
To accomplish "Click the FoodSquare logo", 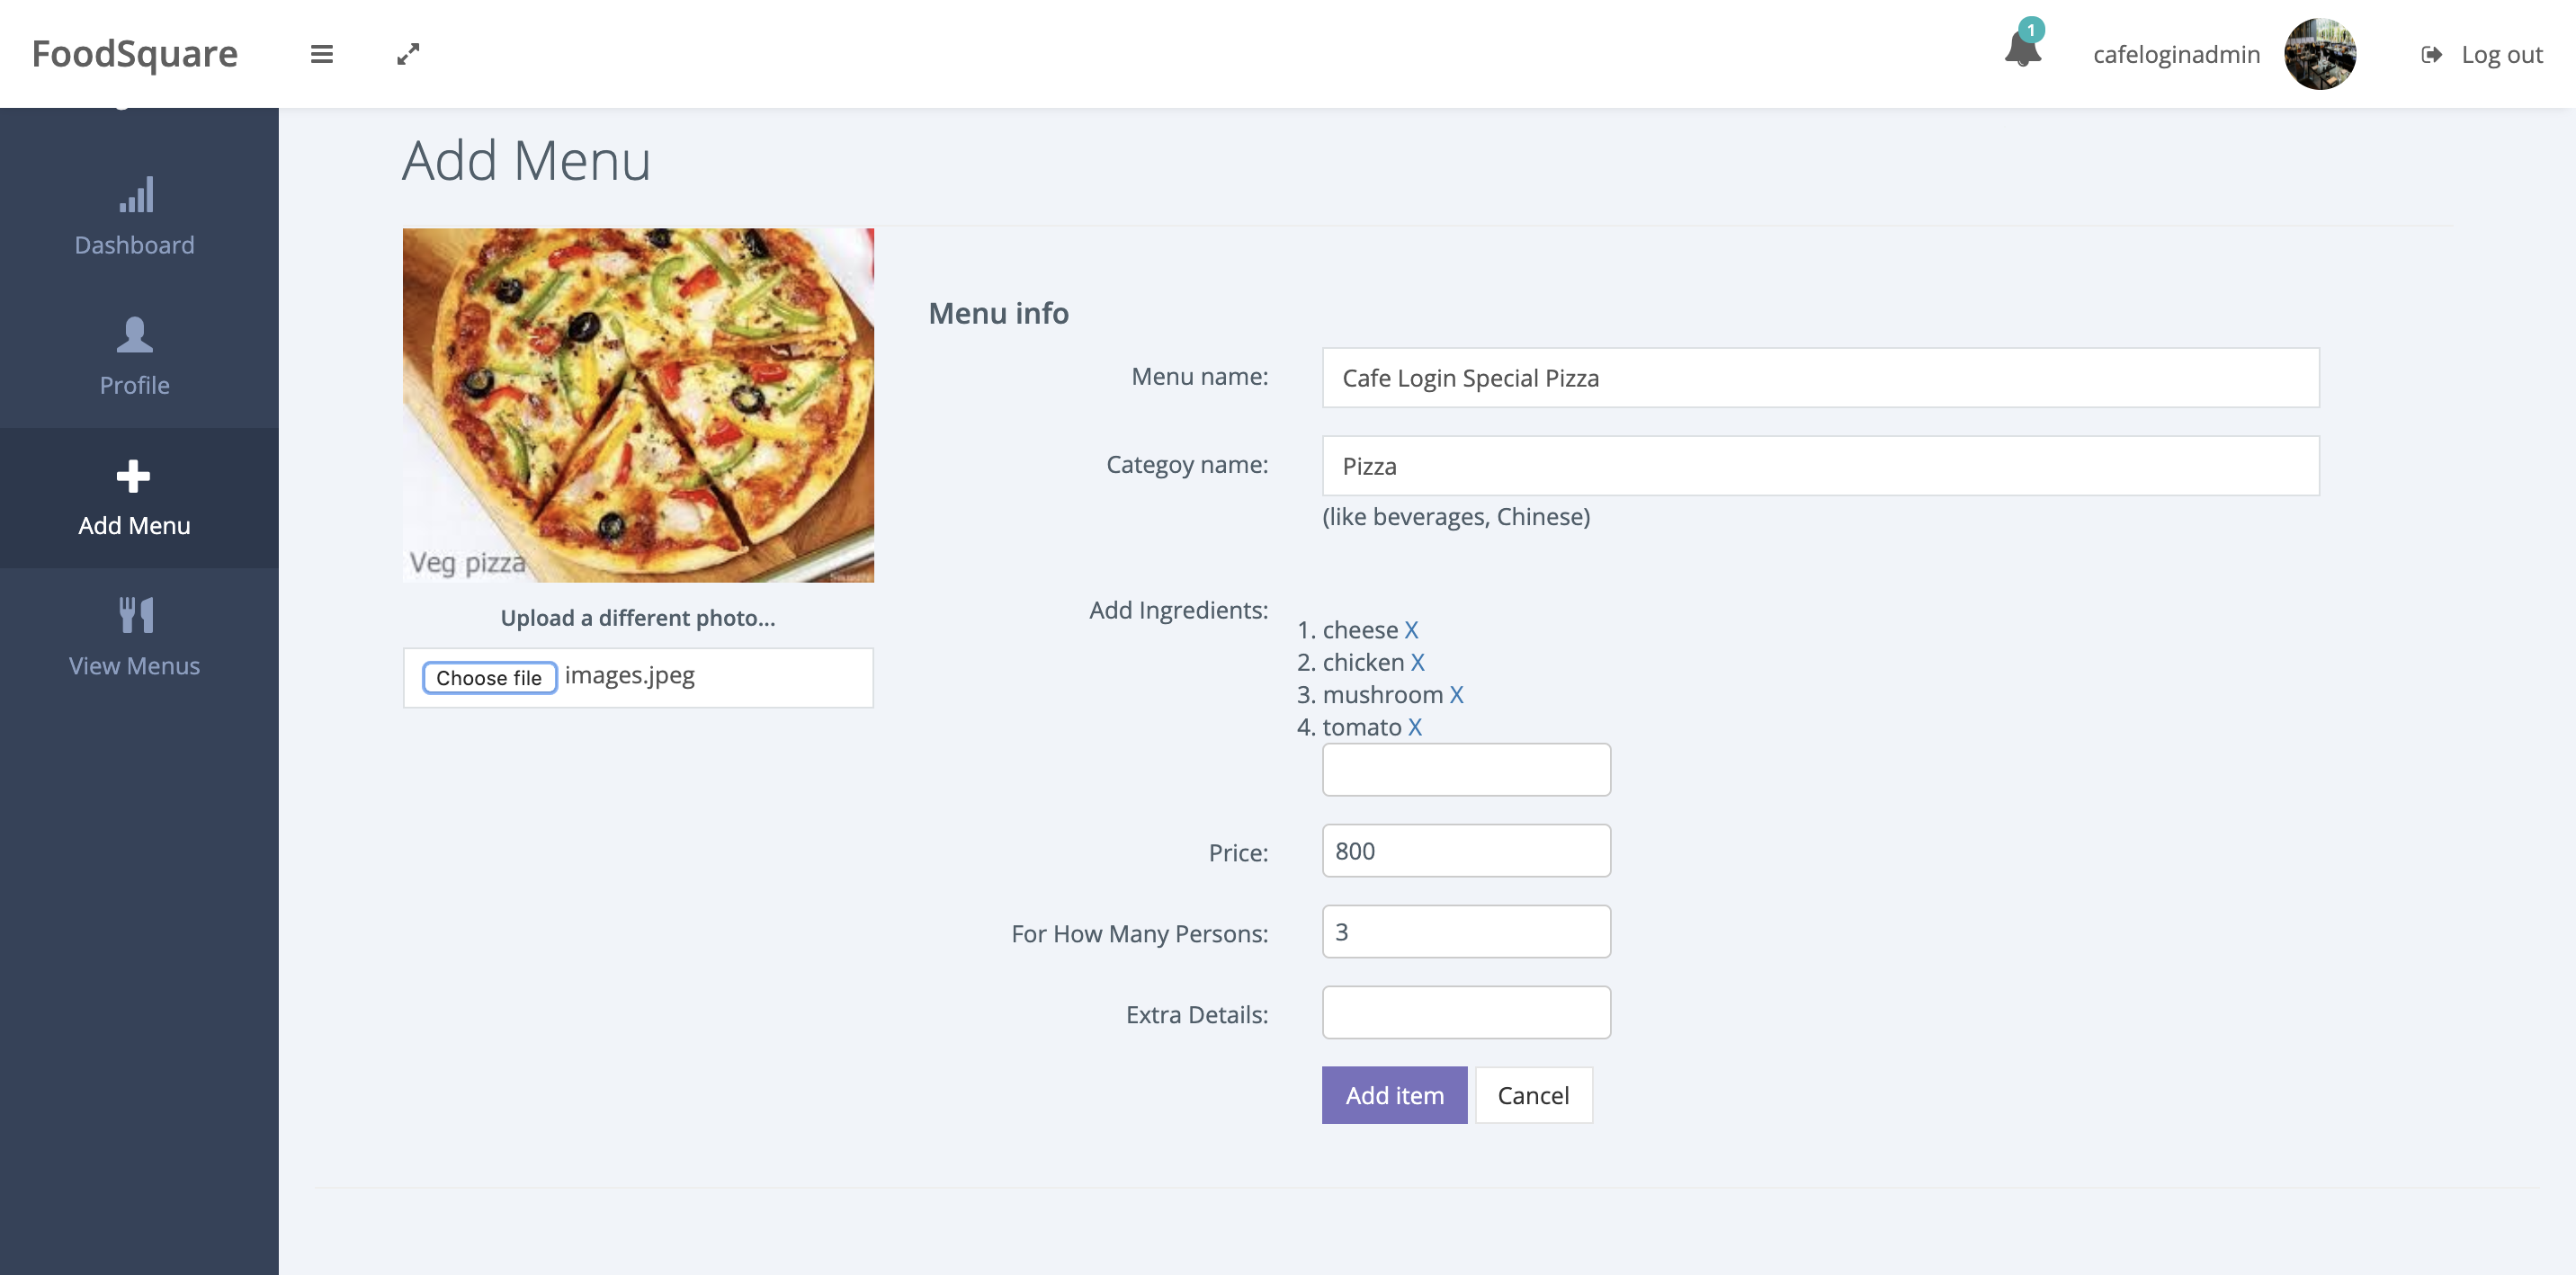I will [135, 54].
